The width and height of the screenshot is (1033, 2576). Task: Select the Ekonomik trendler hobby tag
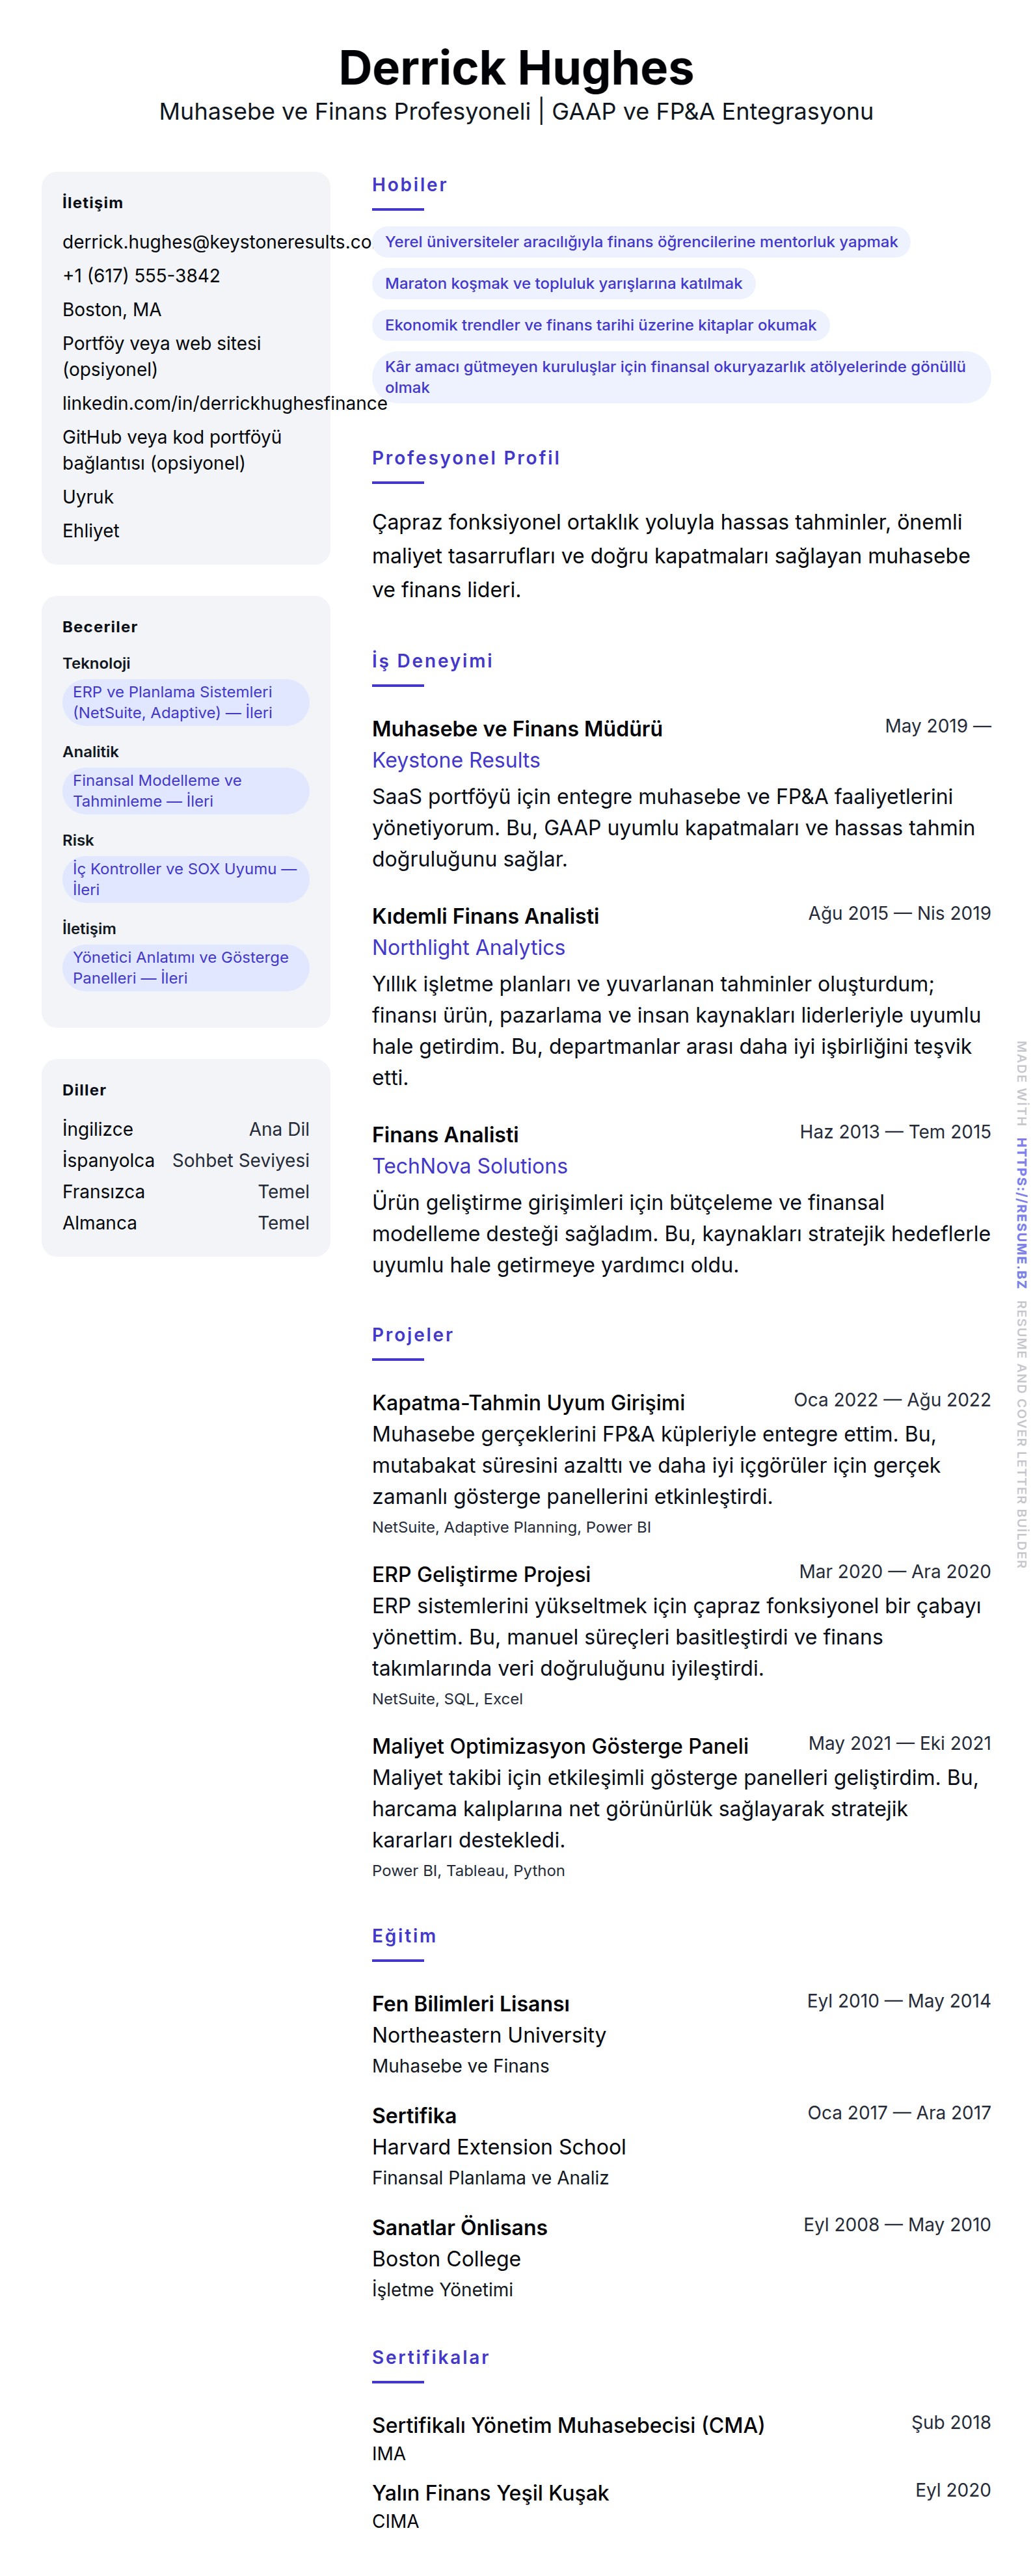(600, 325)
